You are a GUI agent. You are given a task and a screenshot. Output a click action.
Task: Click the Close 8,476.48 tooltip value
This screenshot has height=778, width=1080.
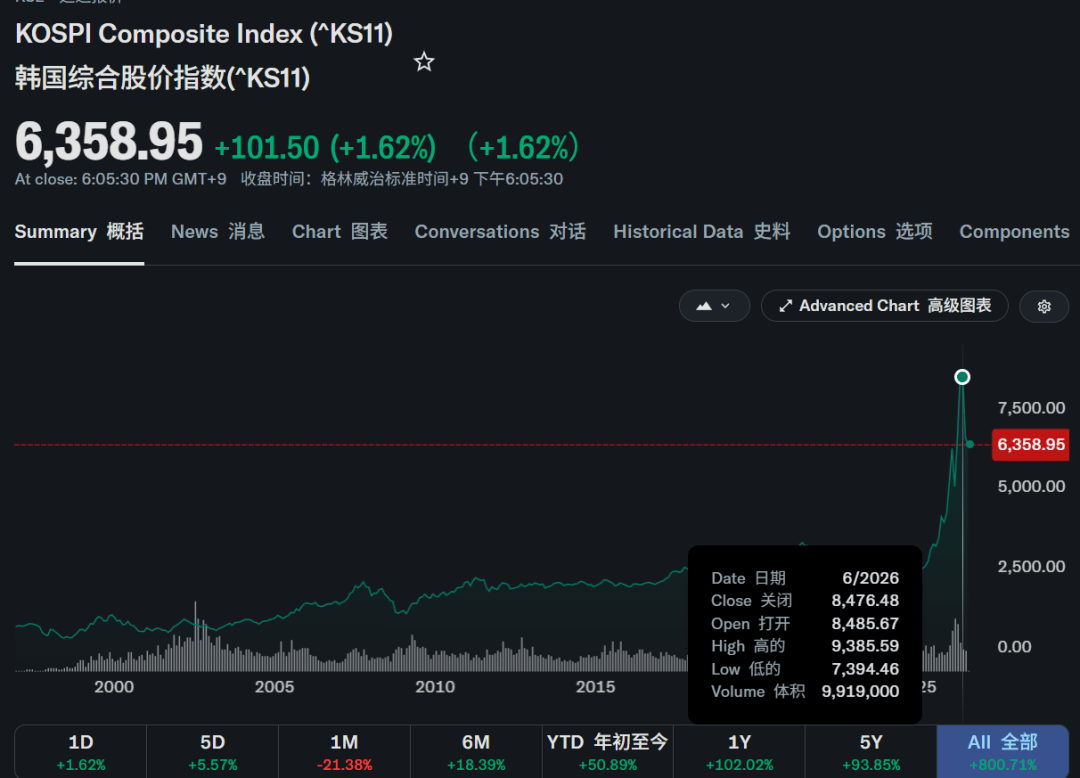[864, 600]
